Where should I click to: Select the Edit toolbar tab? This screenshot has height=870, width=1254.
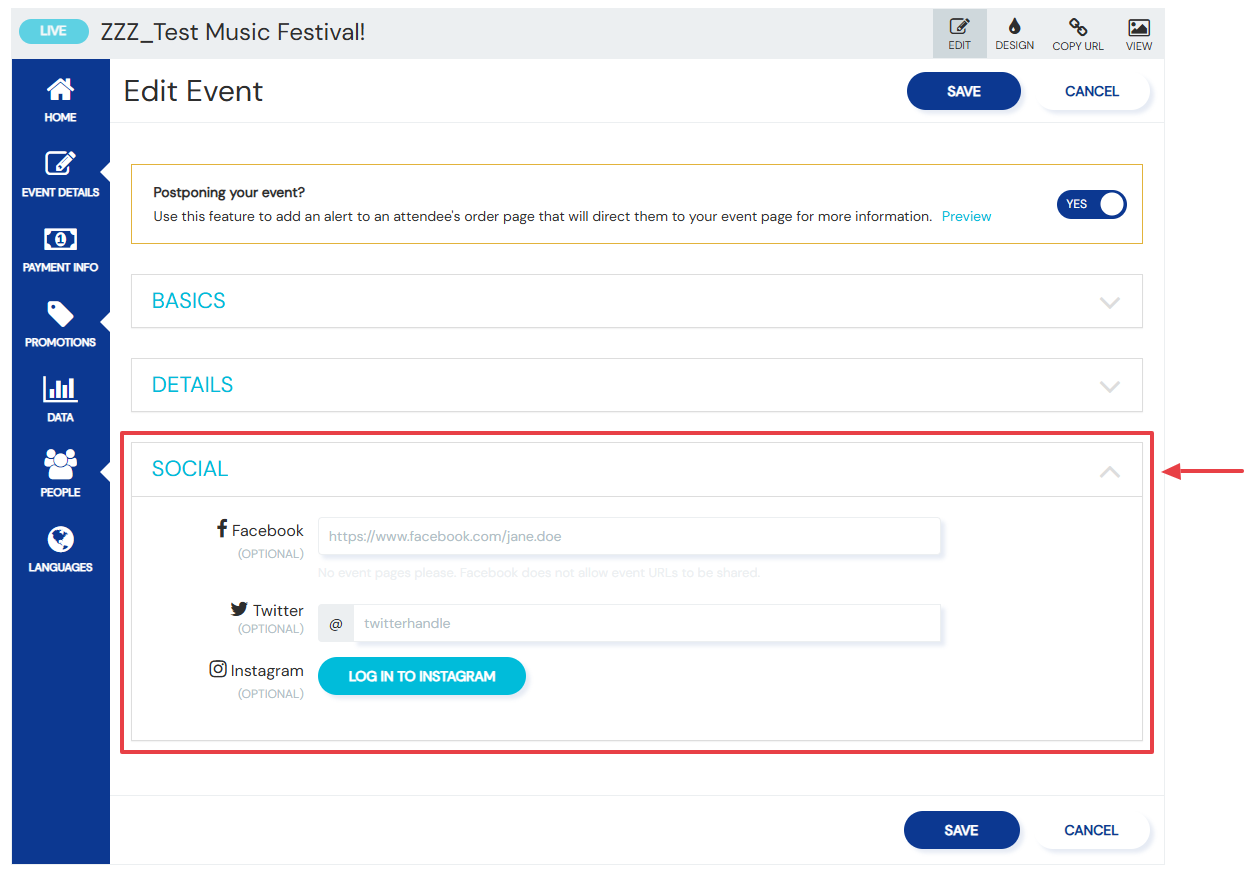(960, 33)
